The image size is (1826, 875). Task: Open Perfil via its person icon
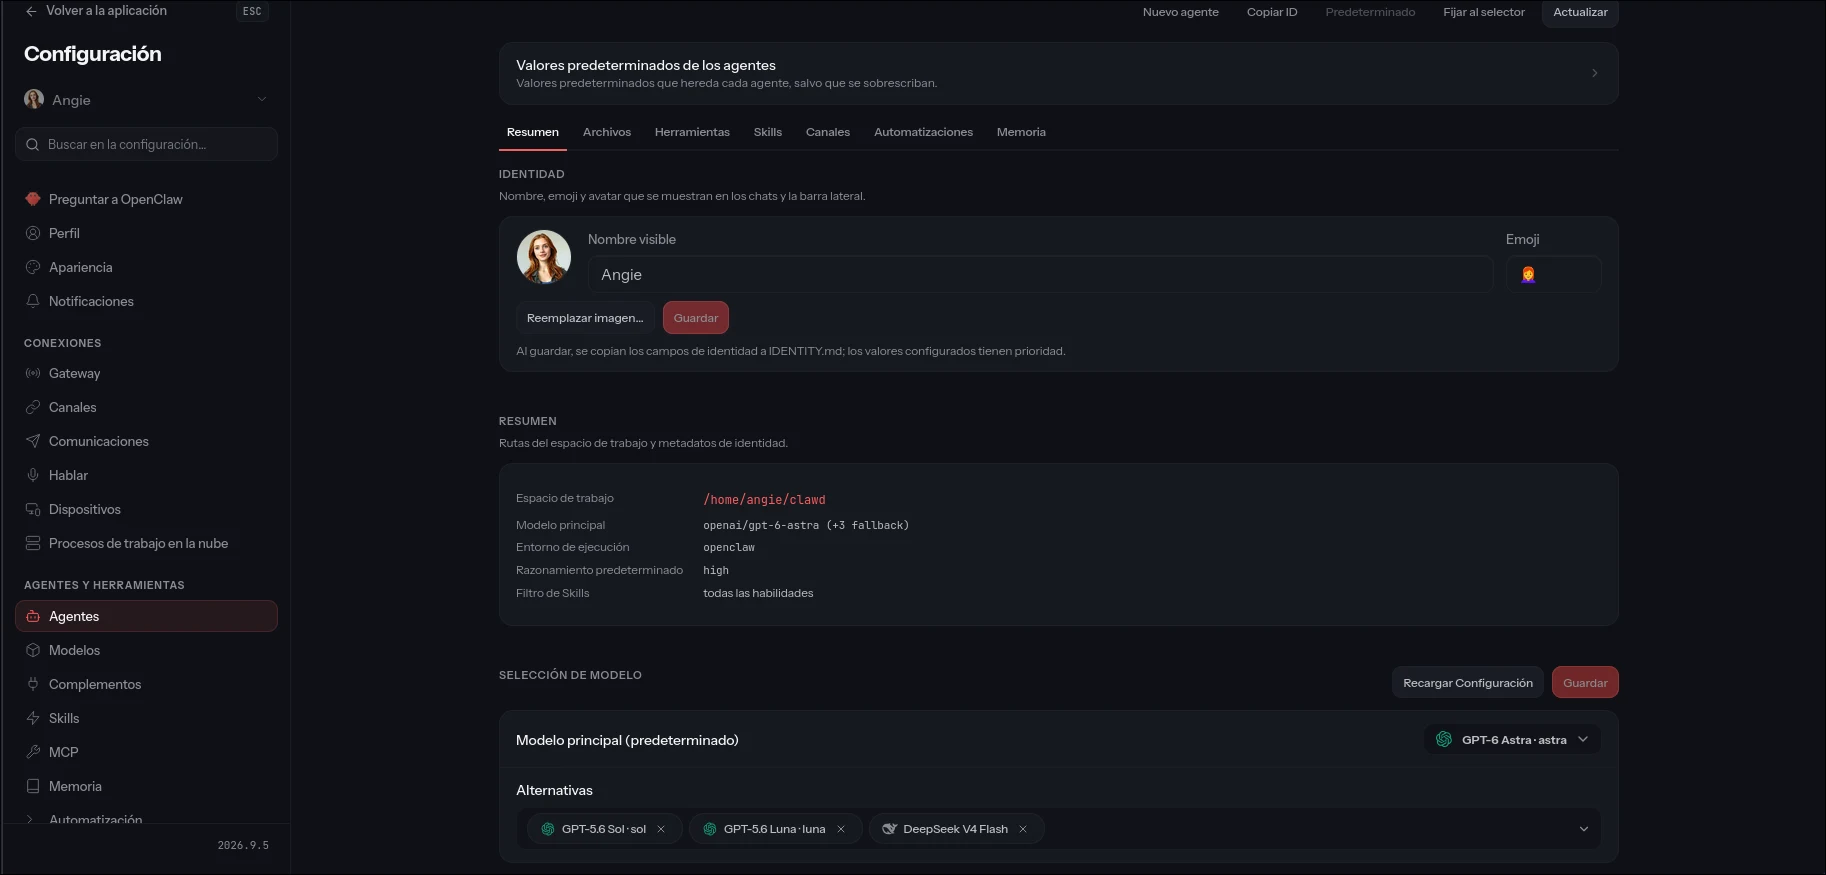click(33, 233)
